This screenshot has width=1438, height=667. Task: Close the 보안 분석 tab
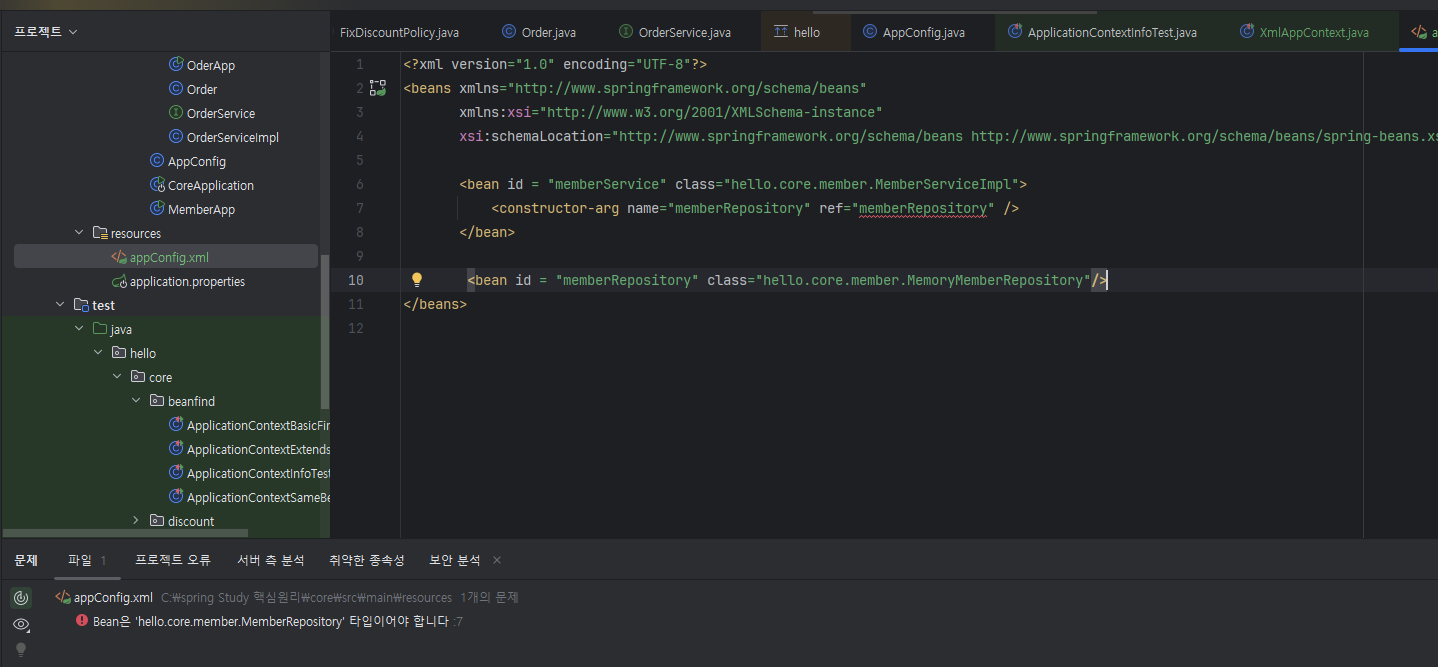(x=497, y=560)
